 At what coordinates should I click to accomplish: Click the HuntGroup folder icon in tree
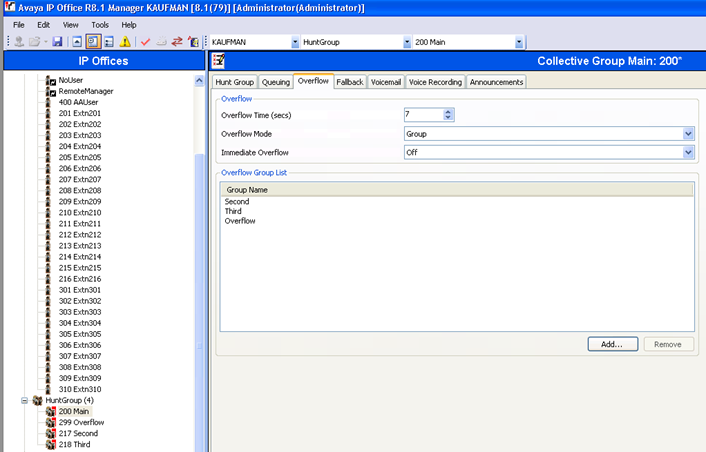38,400
